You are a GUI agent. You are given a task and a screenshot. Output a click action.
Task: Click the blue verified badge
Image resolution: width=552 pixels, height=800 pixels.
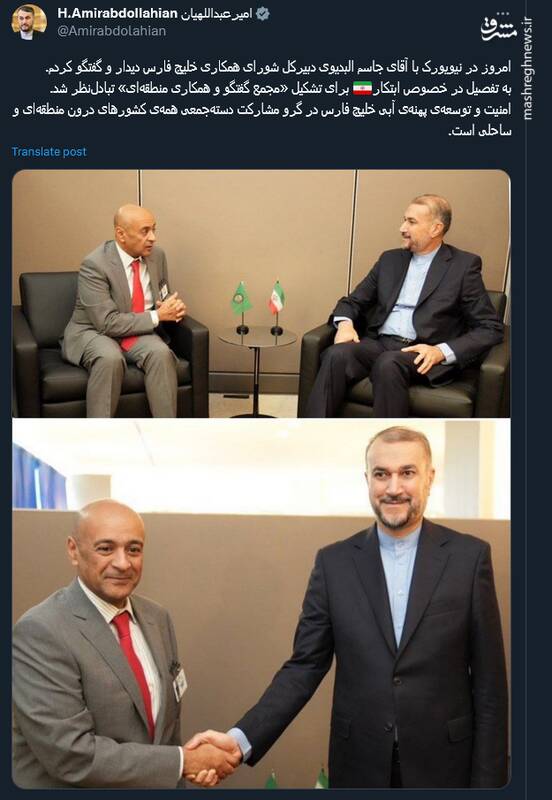[x=263, y=14]
